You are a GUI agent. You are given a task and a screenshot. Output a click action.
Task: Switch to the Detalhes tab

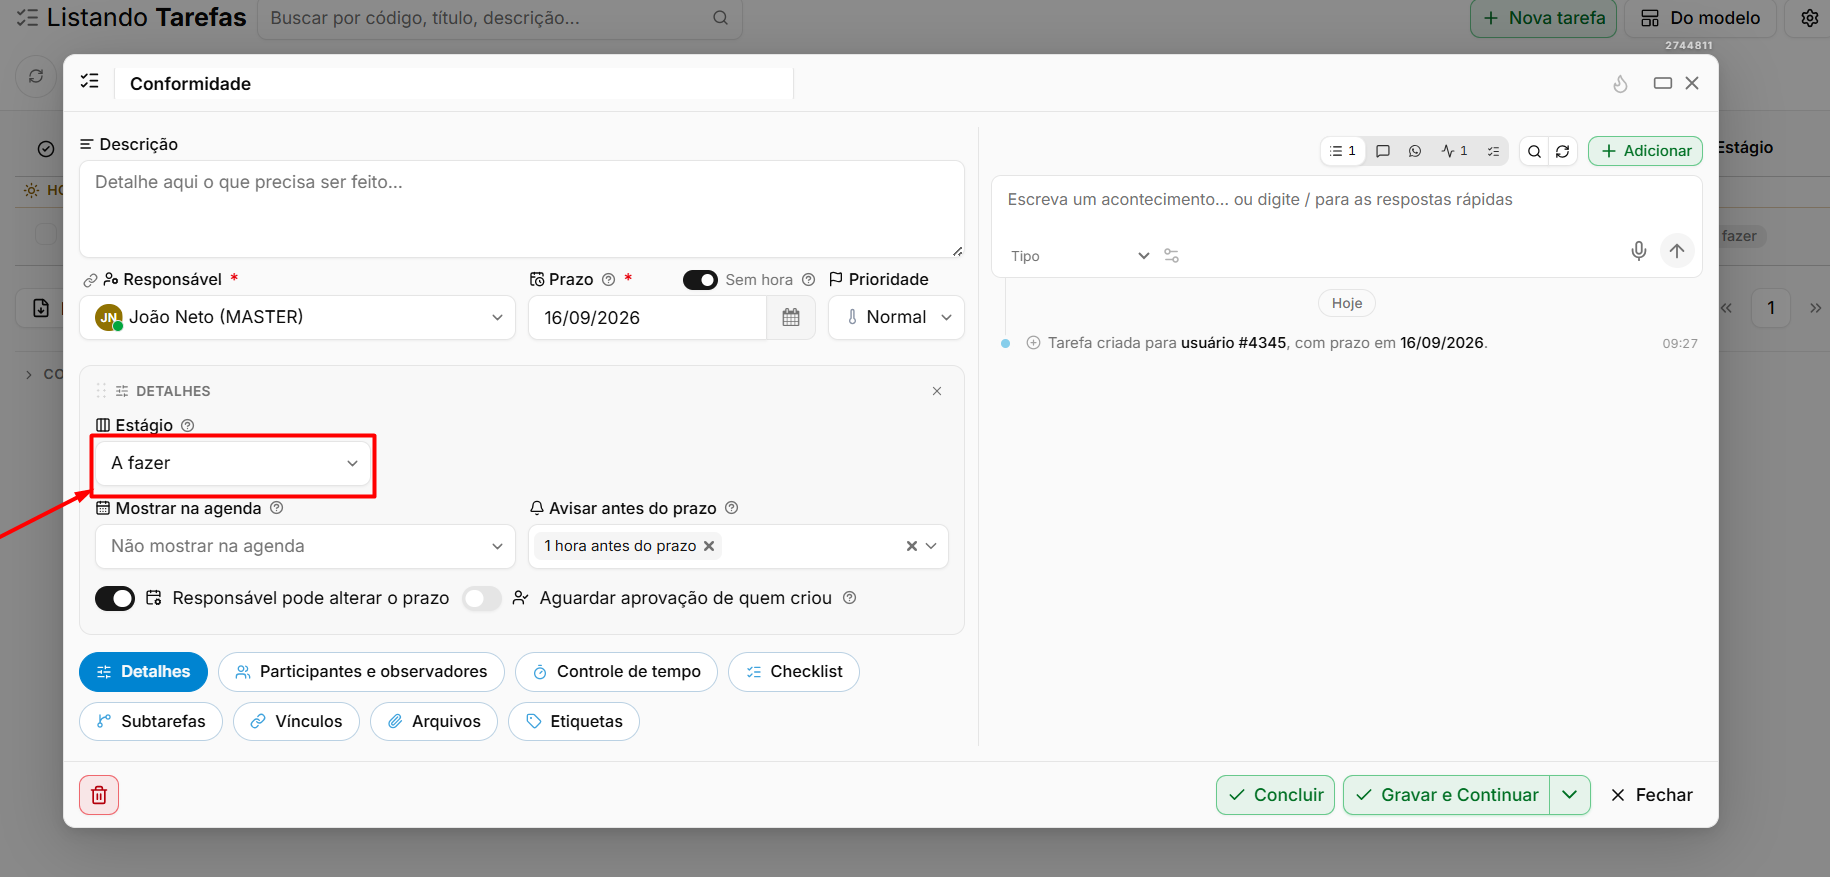[x=143, y=672]
